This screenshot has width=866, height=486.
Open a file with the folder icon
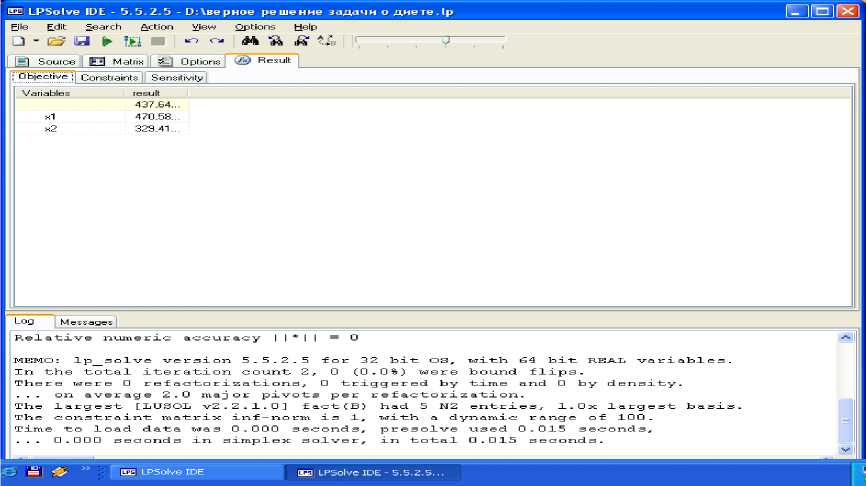(x=56, y=41)
